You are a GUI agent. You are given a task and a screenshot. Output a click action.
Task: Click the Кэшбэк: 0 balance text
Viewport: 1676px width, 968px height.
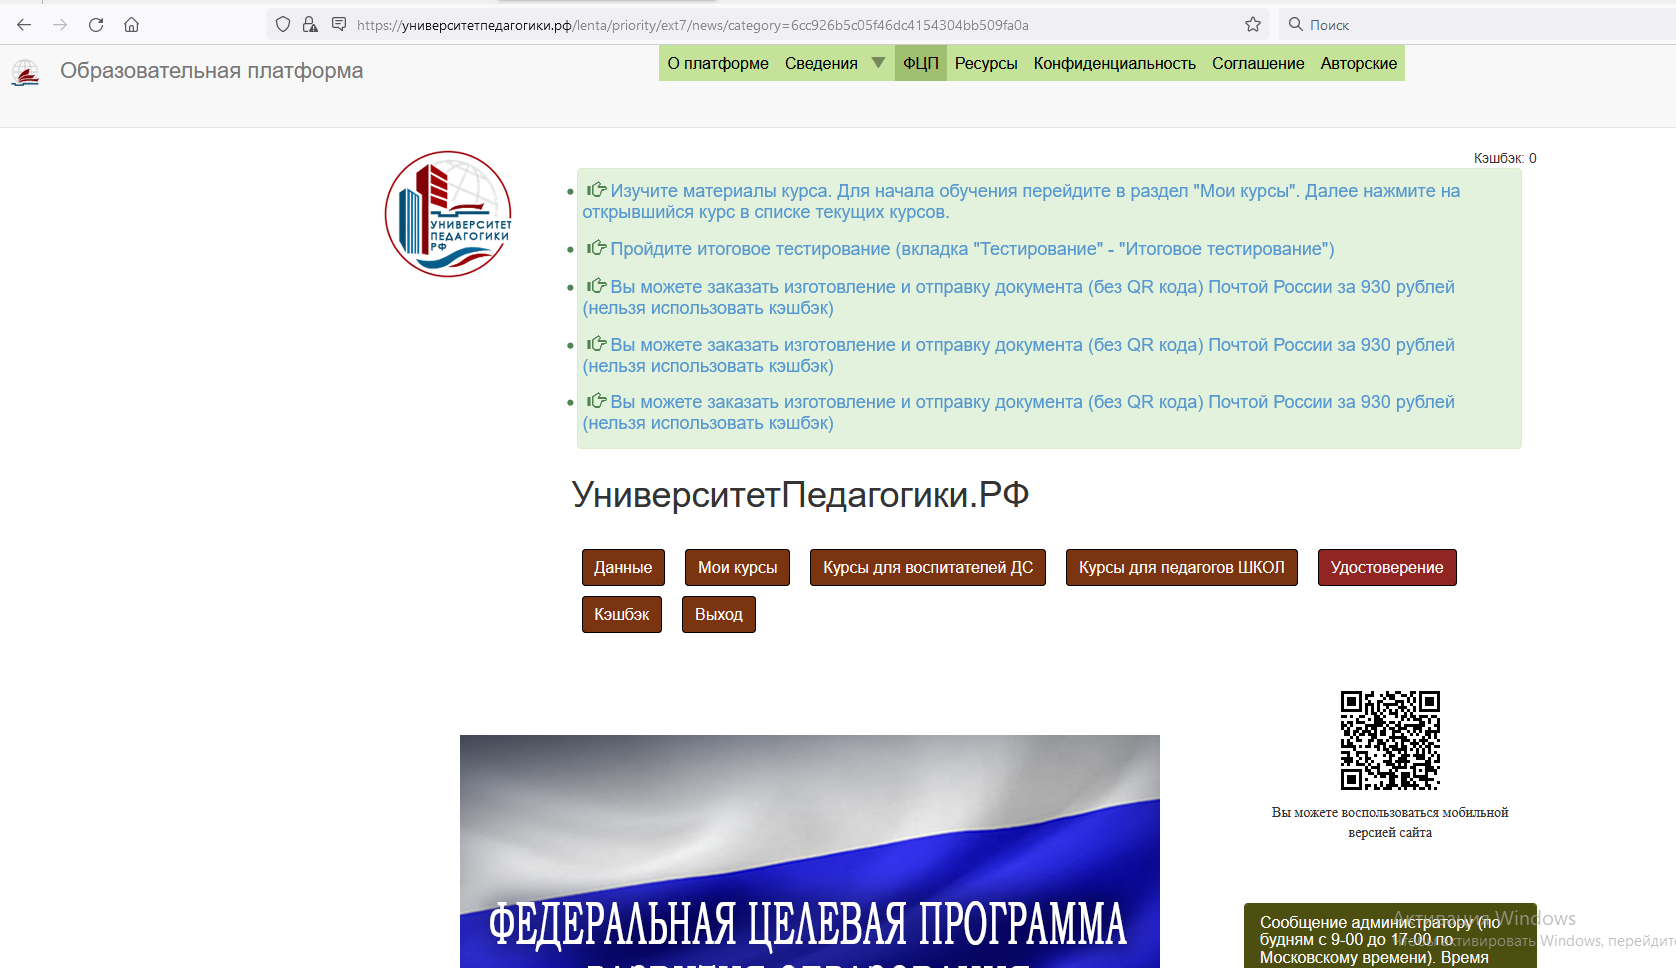tap(1505, 158)
